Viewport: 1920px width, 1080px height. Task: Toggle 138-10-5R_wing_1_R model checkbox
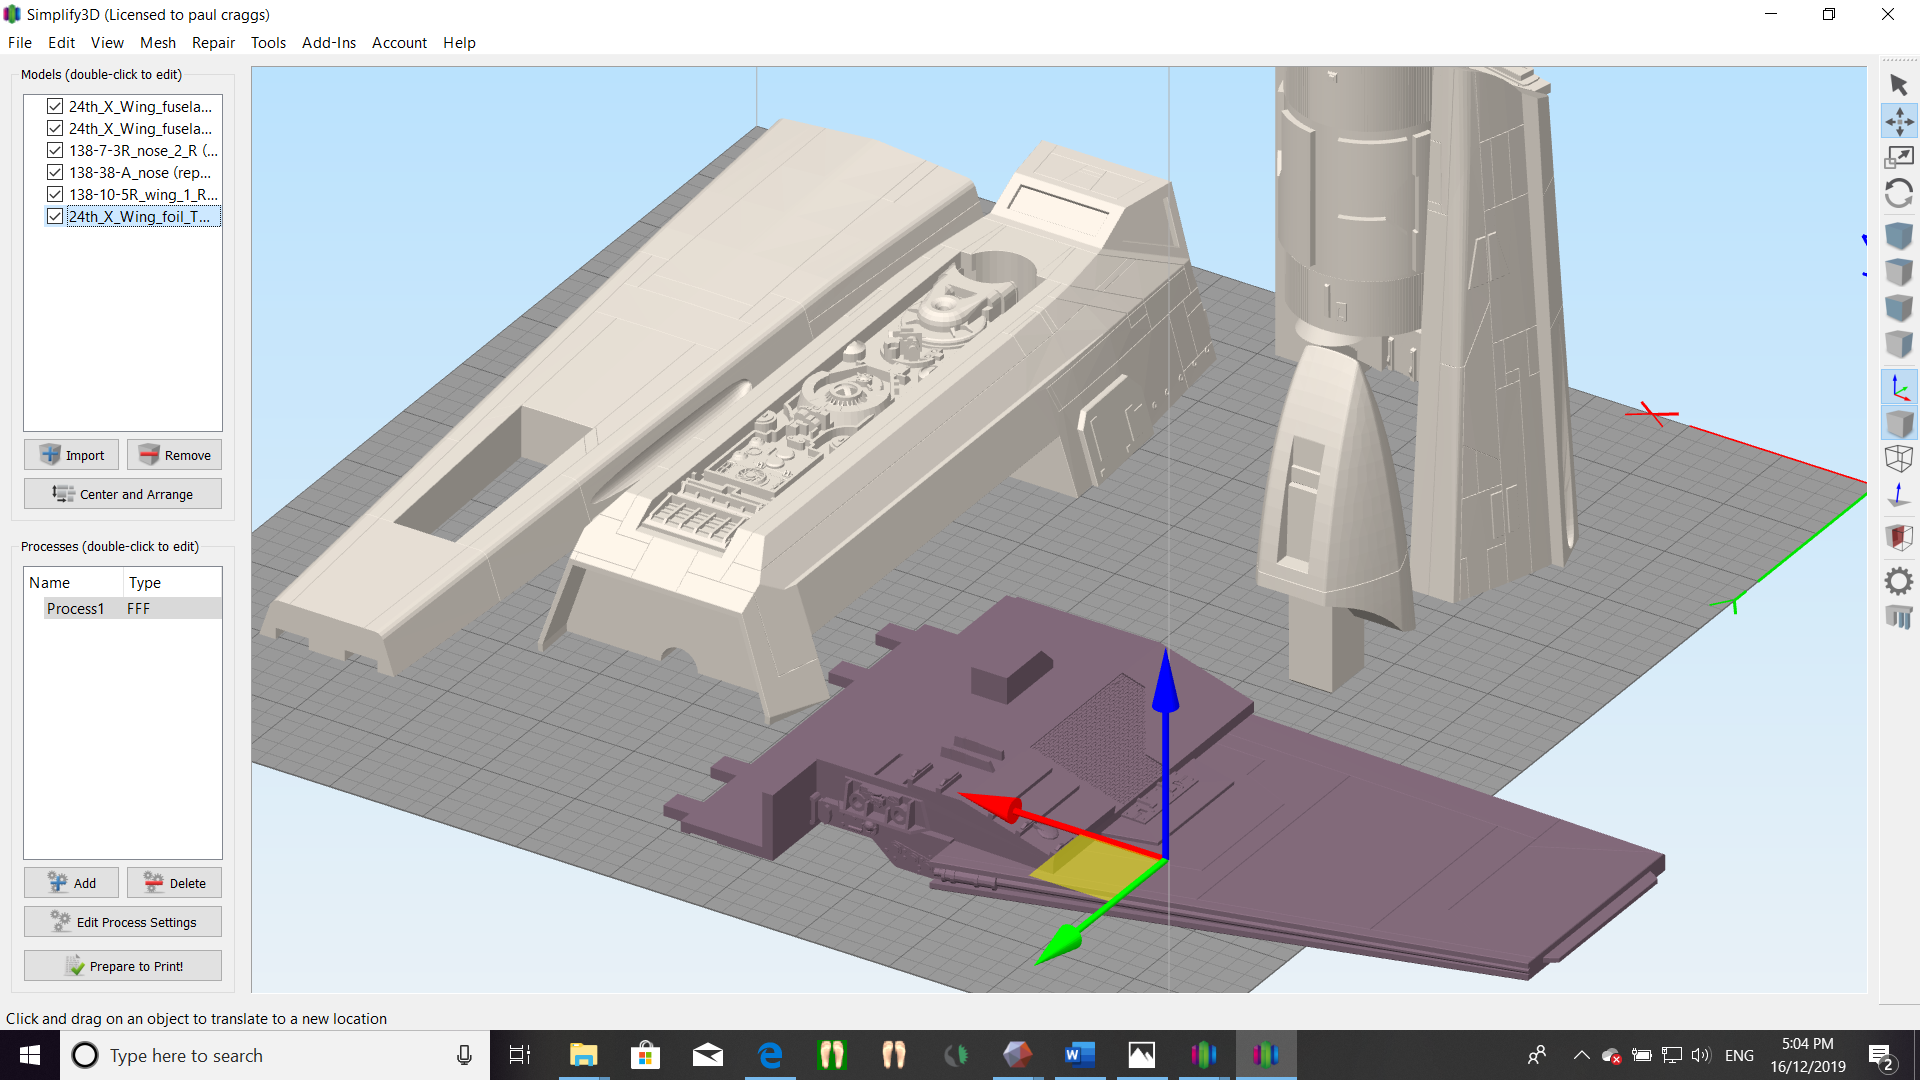[55, 194]
